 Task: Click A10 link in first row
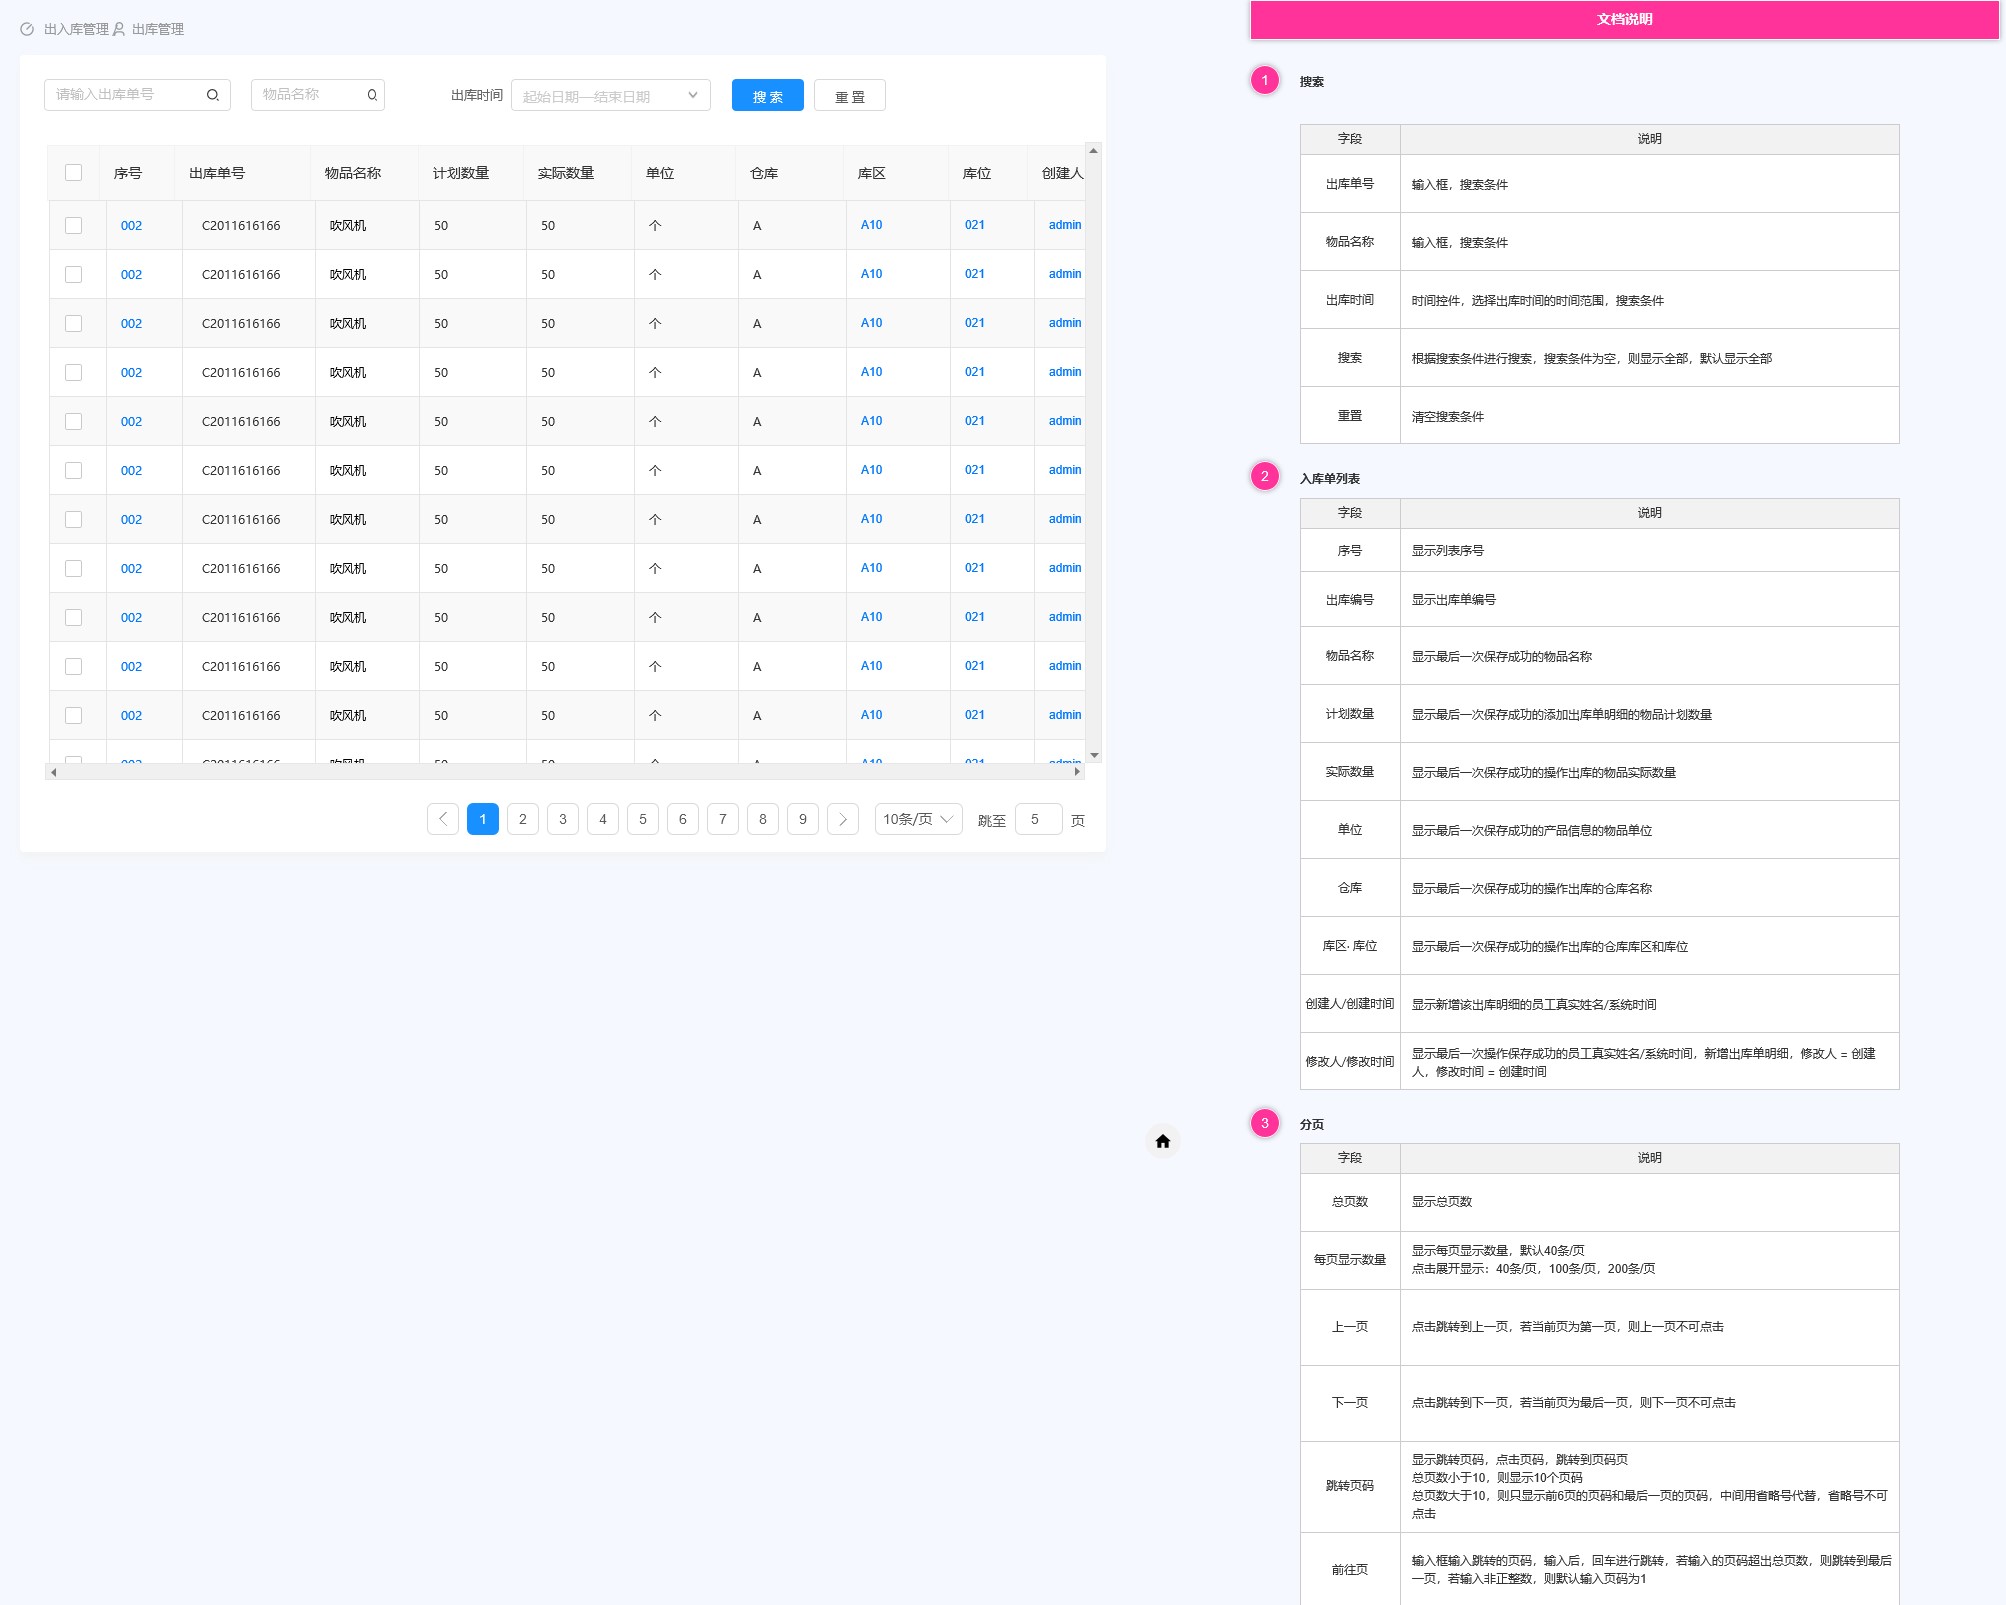[872, 225]
